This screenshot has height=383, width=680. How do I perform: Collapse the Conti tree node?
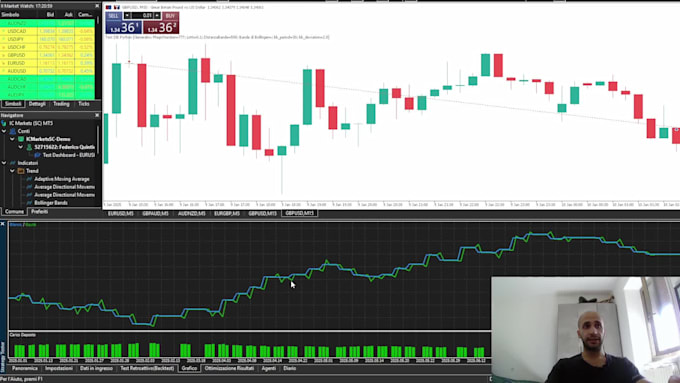(x=4, y=131)
